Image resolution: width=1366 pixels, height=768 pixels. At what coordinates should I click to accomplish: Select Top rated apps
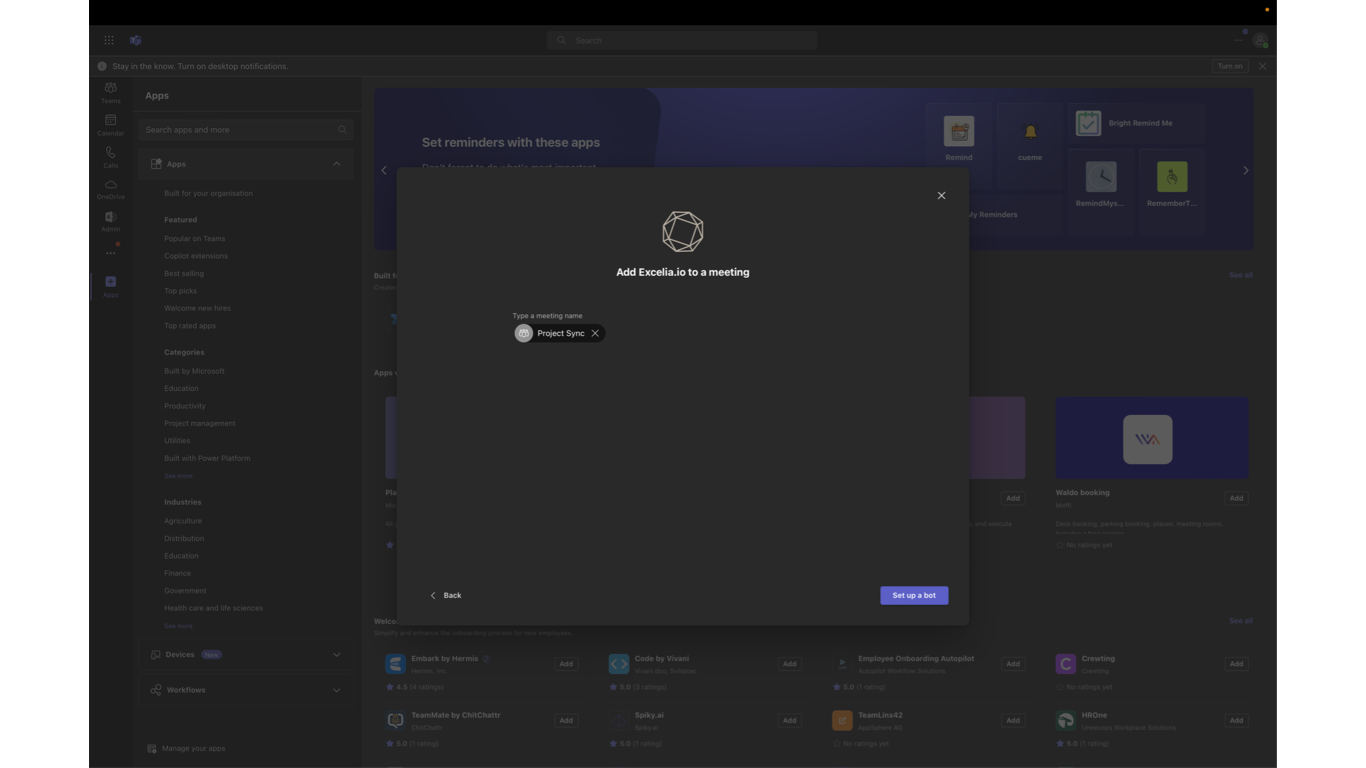[x=190, y=326]
